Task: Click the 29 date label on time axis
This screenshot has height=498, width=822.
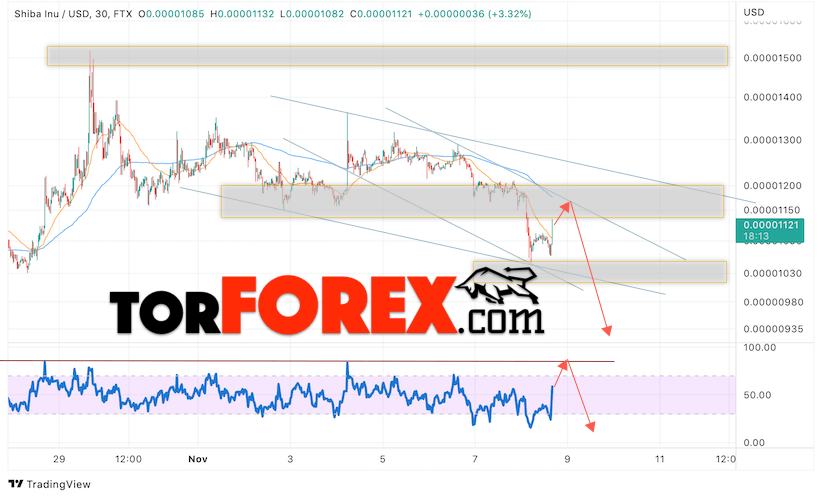Action: coord(59,459)
